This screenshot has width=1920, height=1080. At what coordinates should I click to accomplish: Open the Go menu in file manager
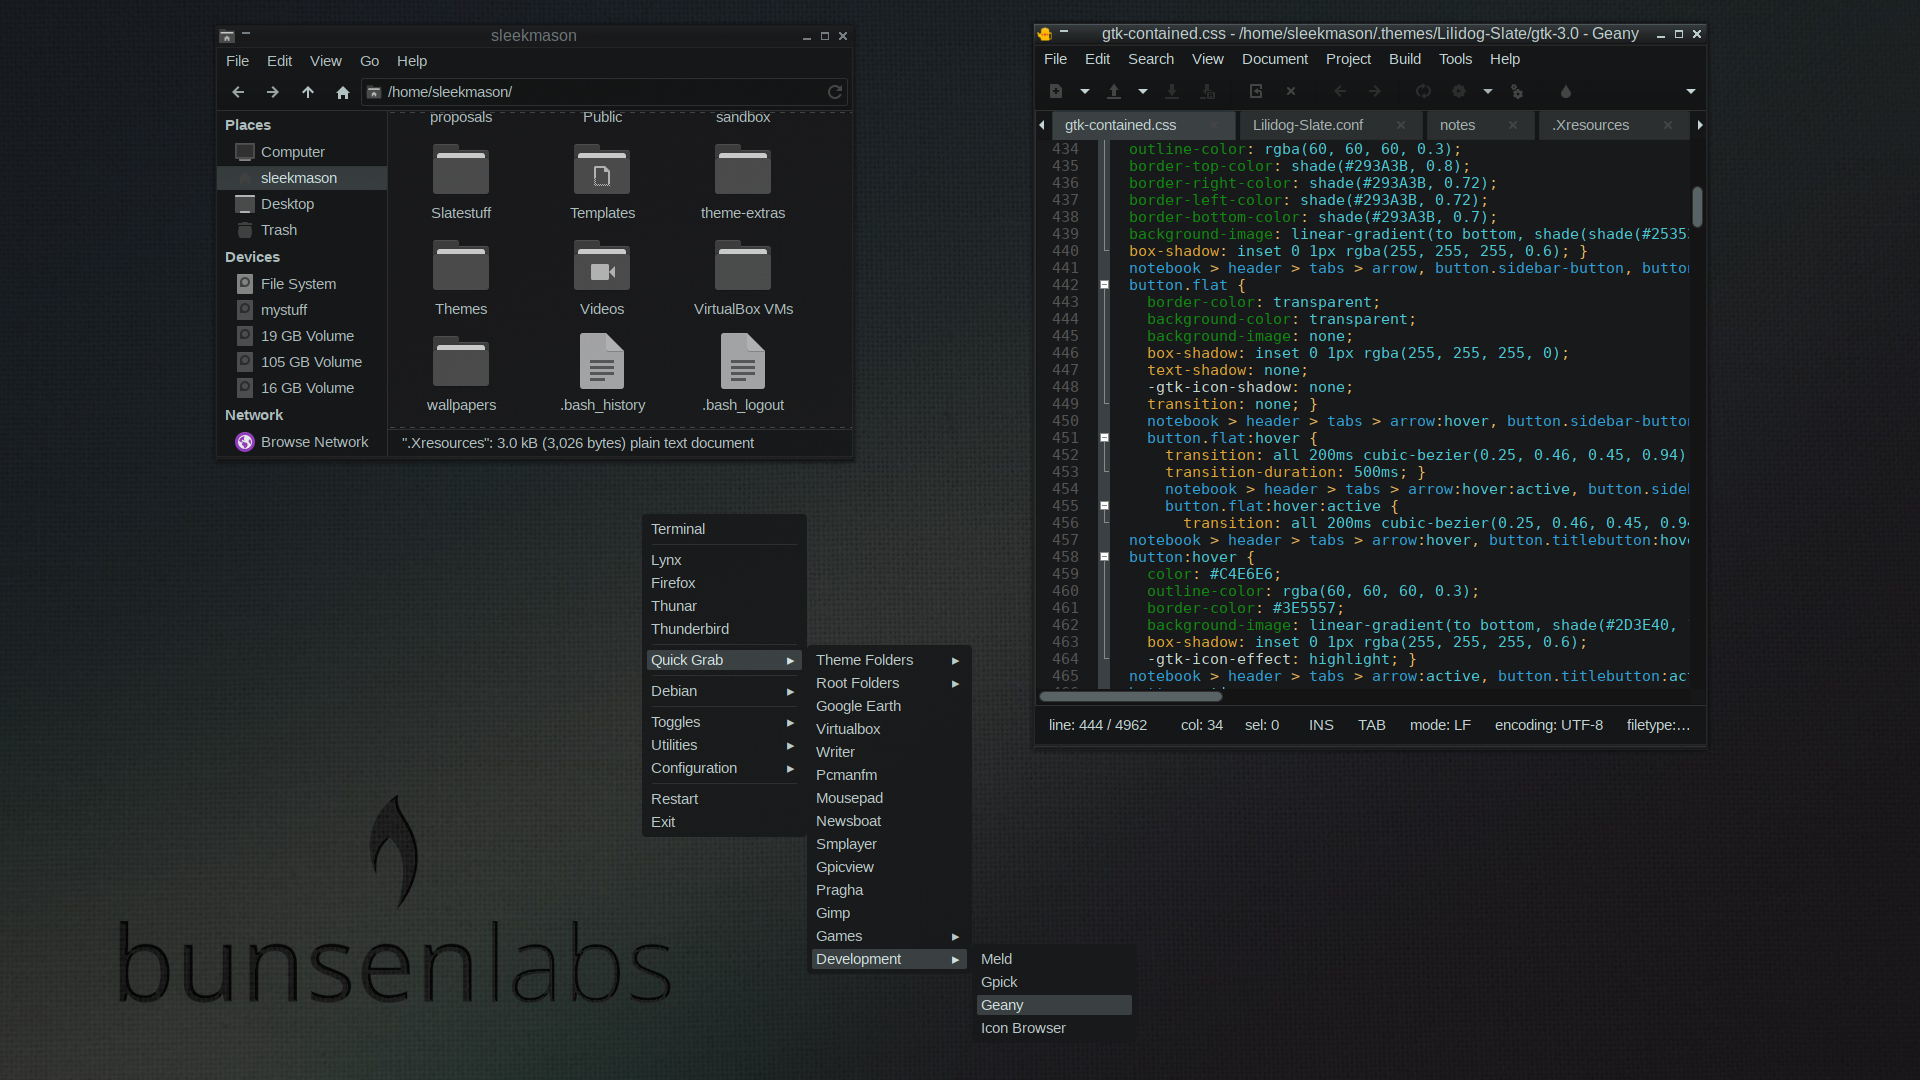pos(369,61)
